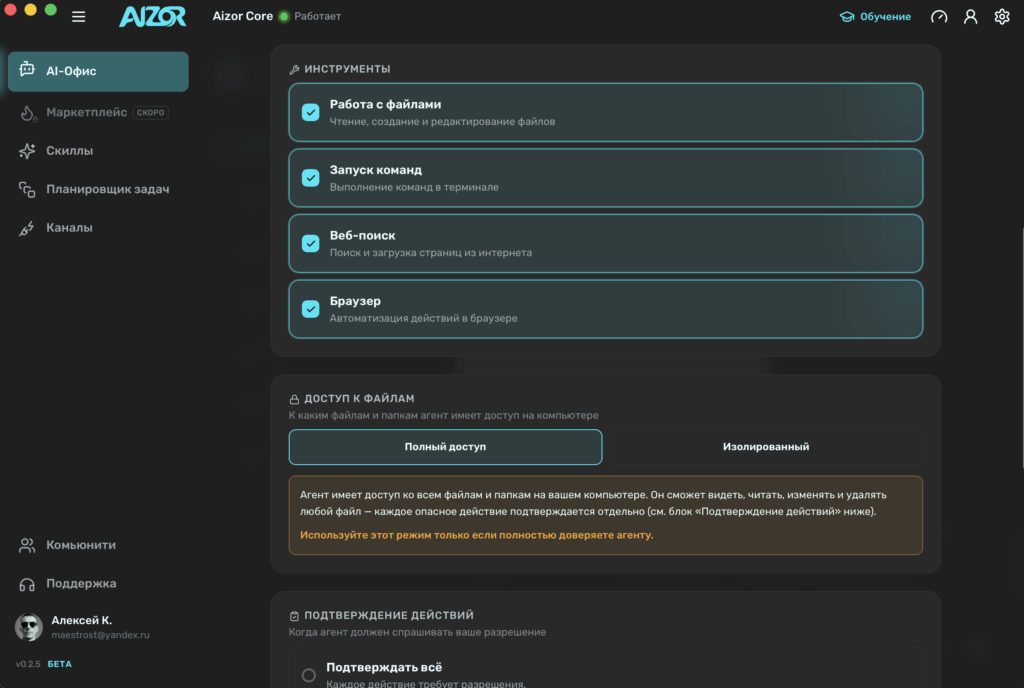Image resolution: width=1024 pixels, height=688 pixels.
Task: Click the БЕТА version label
Action: pyautogui.click(x=59, y=665)
